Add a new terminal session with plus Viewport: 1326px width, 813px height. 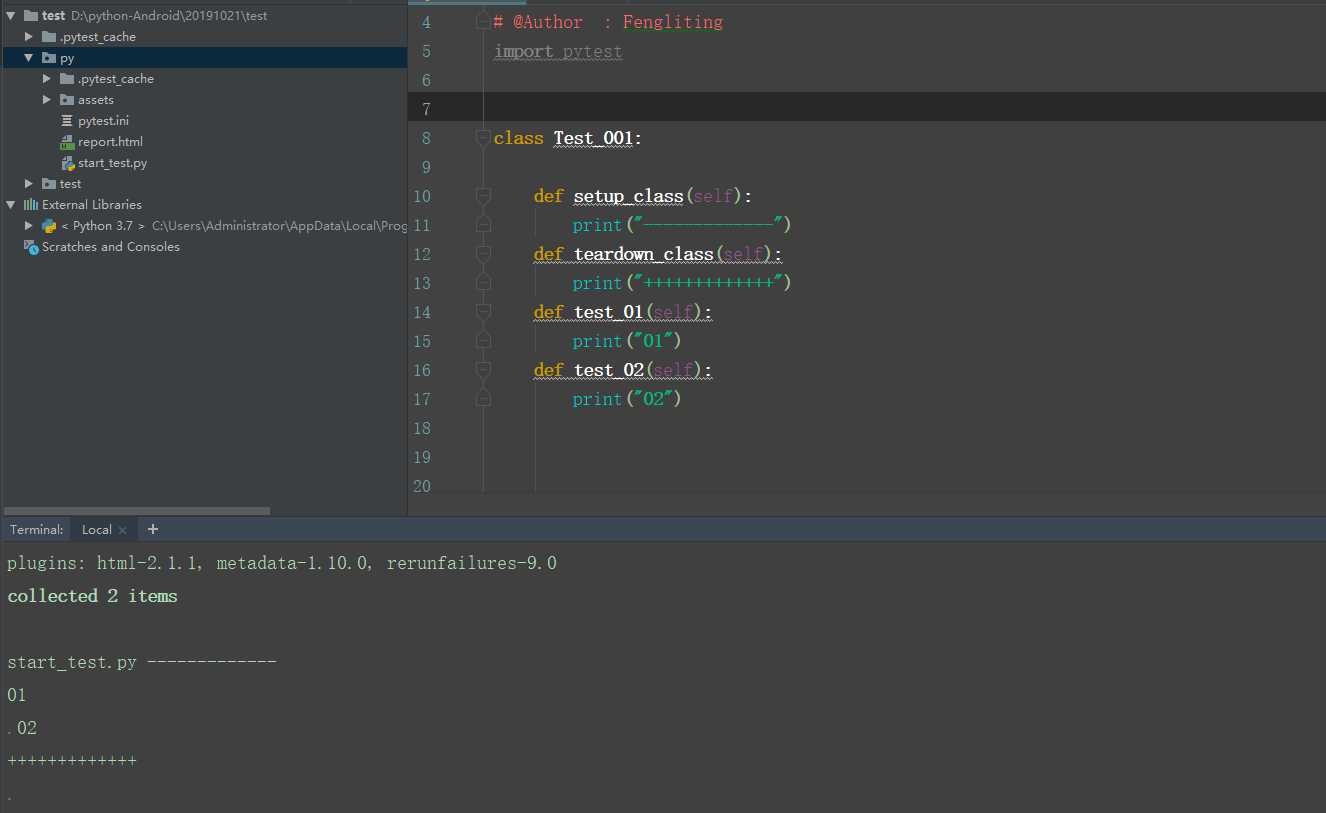(153, 529)
